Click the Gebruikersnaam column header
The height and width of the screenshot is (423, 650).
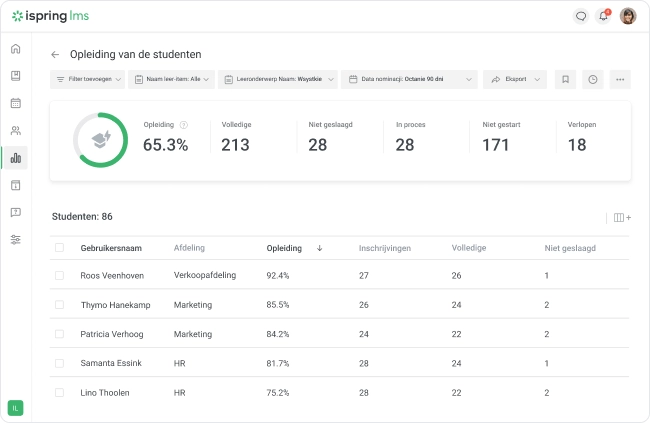pos(111,248)
